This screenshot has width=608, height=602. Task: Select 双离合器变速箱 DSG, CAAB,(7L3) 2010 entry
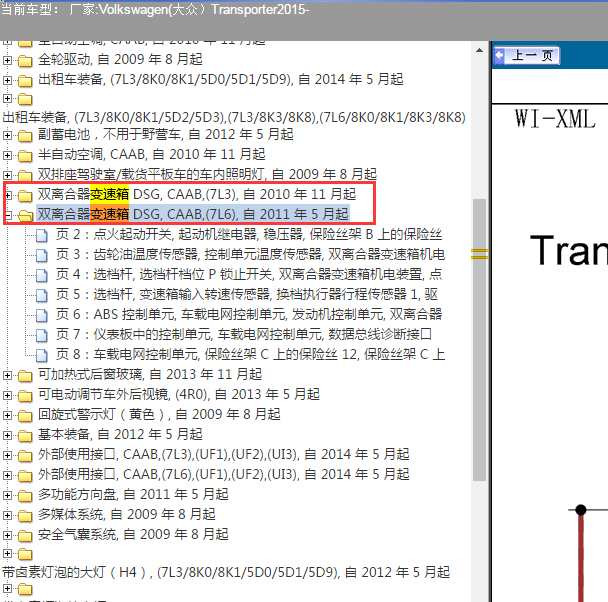(x=197, y=194)
